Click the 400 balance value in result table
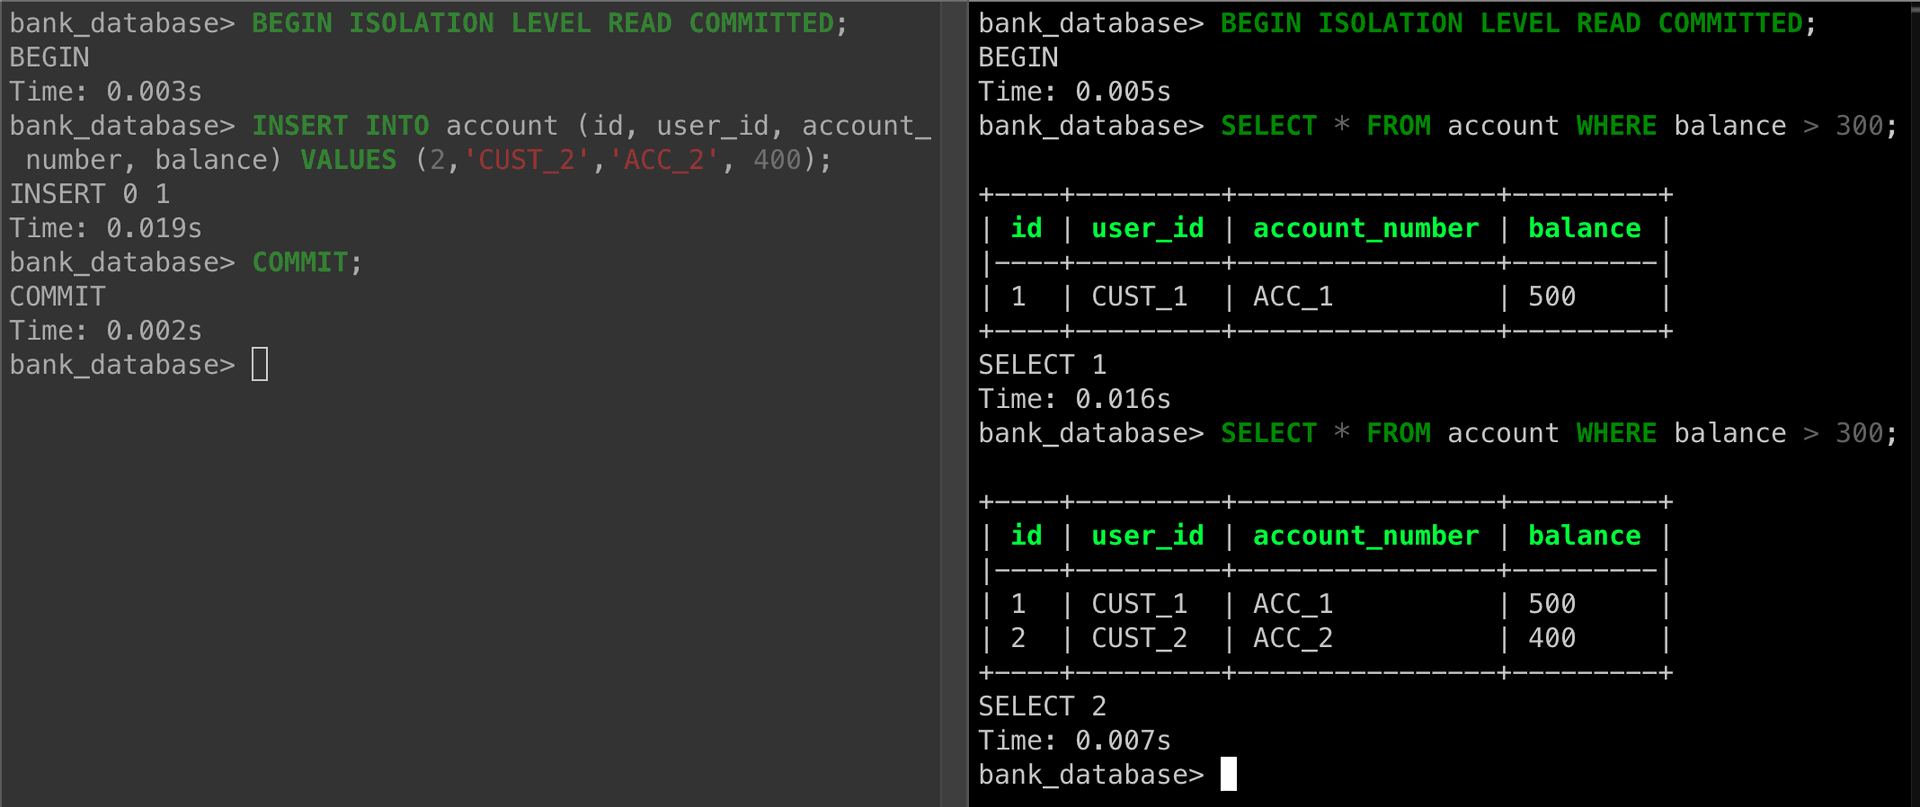 (1551, 639)
